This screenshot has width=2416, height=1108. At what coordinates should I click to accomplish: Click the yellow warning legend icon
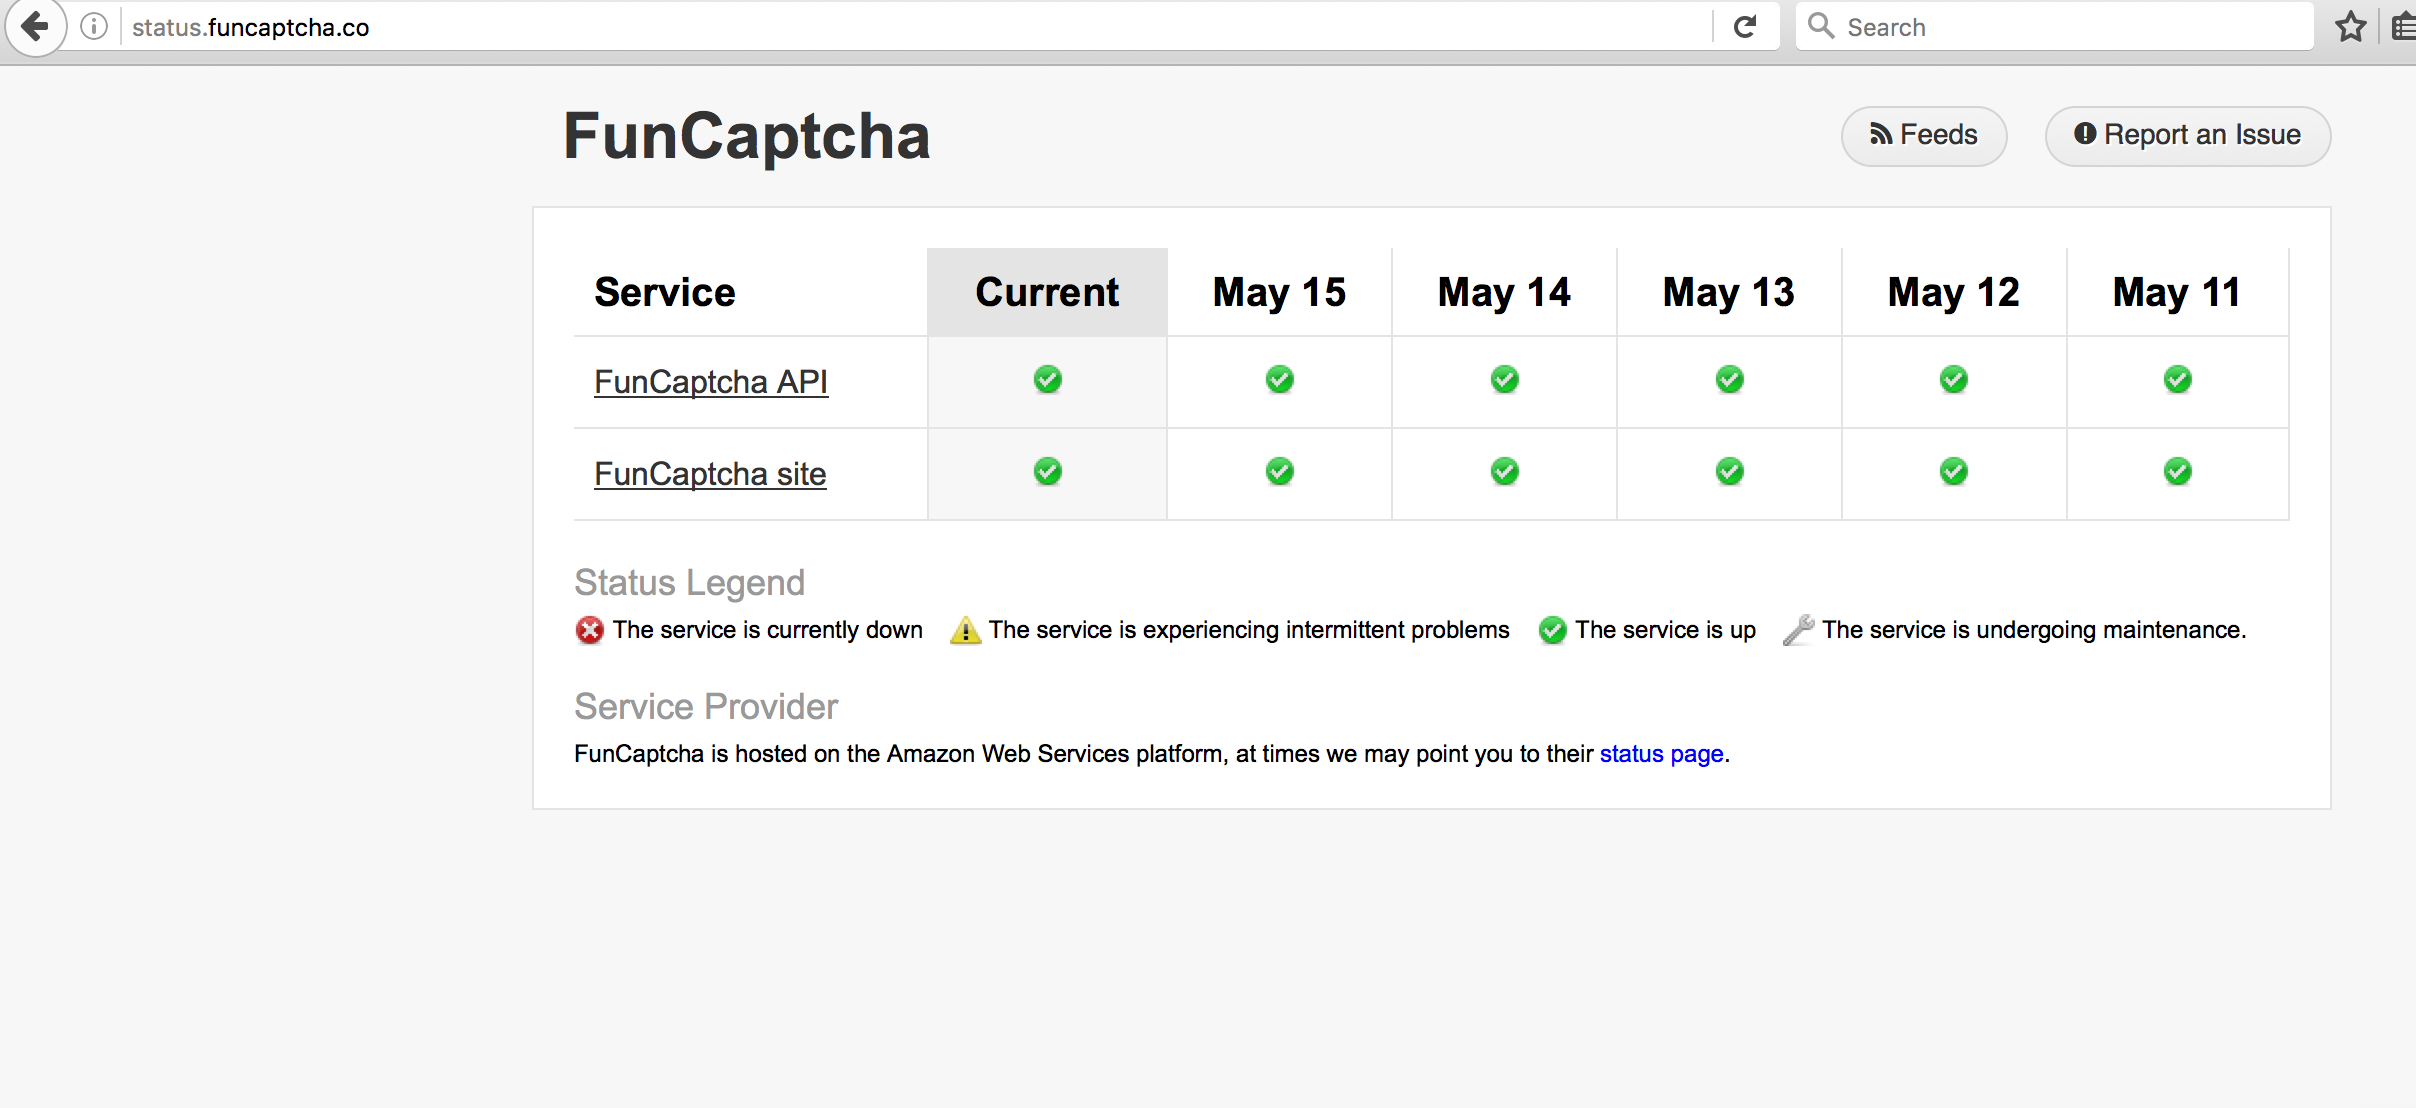tap(965, 630)
